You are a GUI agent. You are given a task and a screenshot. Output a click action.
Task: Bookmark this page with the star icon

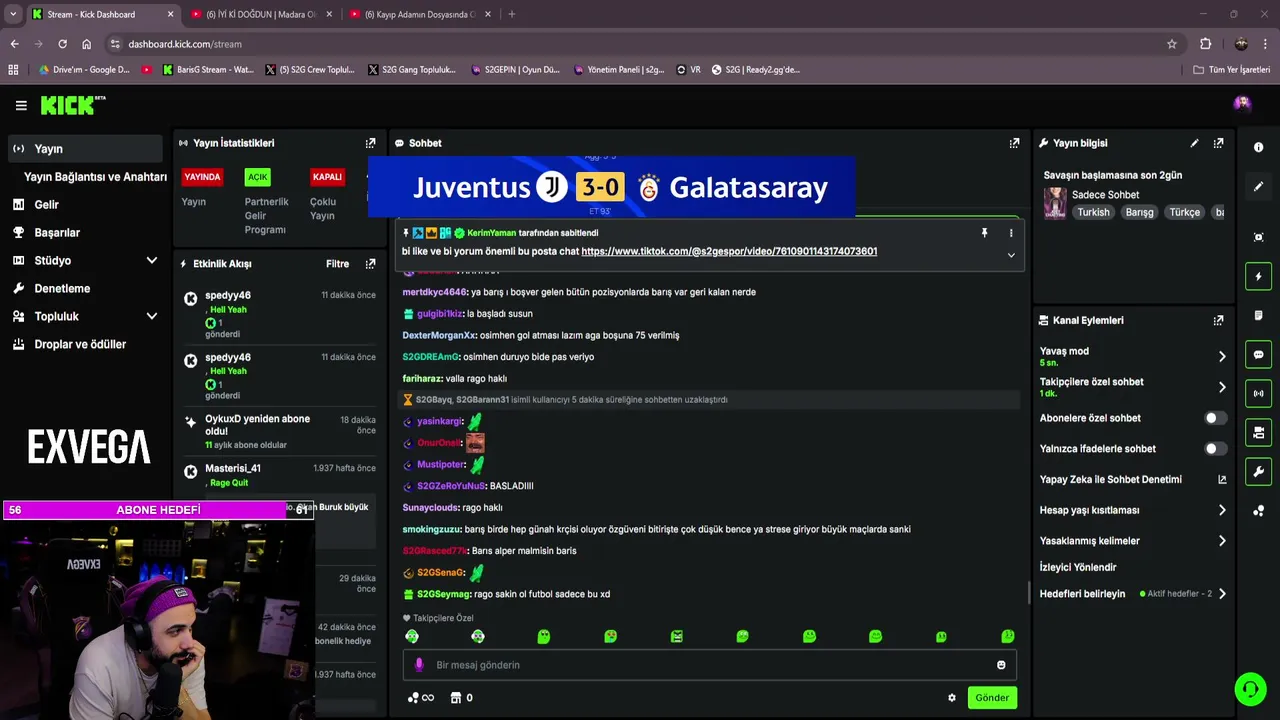(1172, 44)
